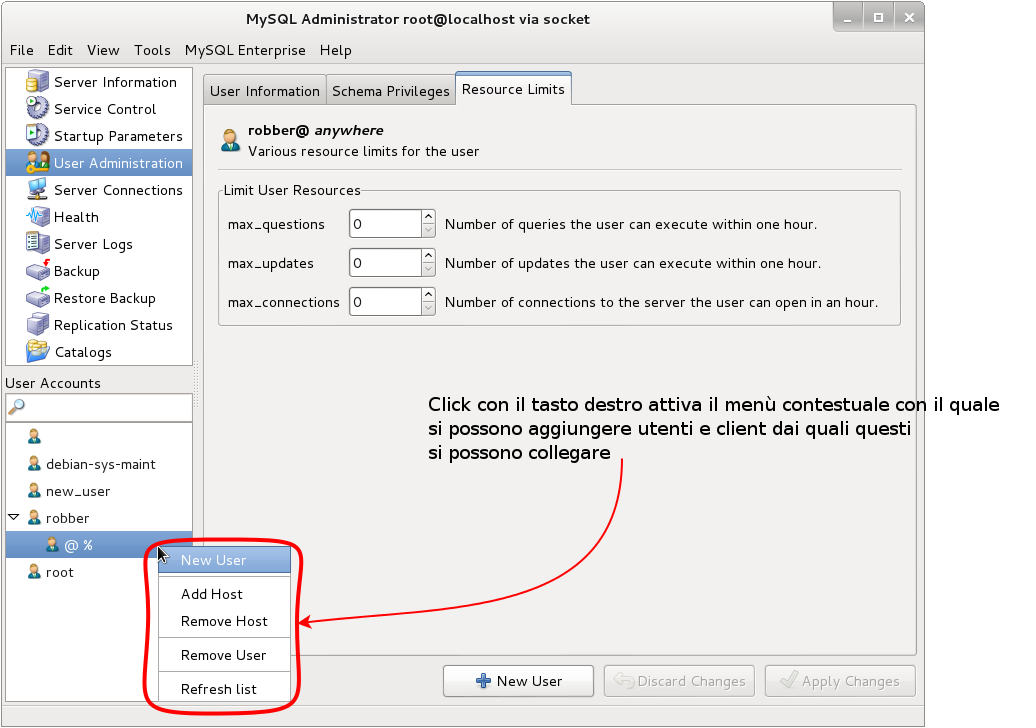This screenshot has width=1036, height=728.
Task: Click the Startup Parameters icon
Action: pos(37,135)
